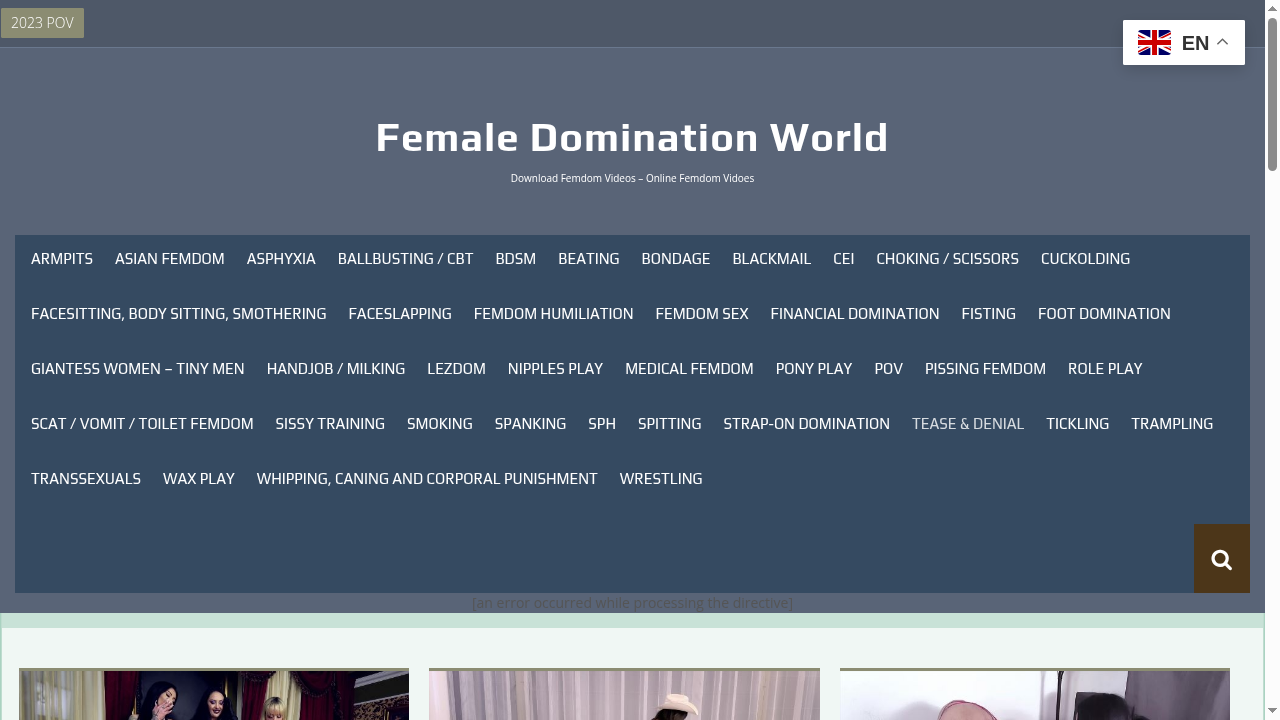Click the first video thumbnail with three women
1280x720 pixels.
coord(213,694)
